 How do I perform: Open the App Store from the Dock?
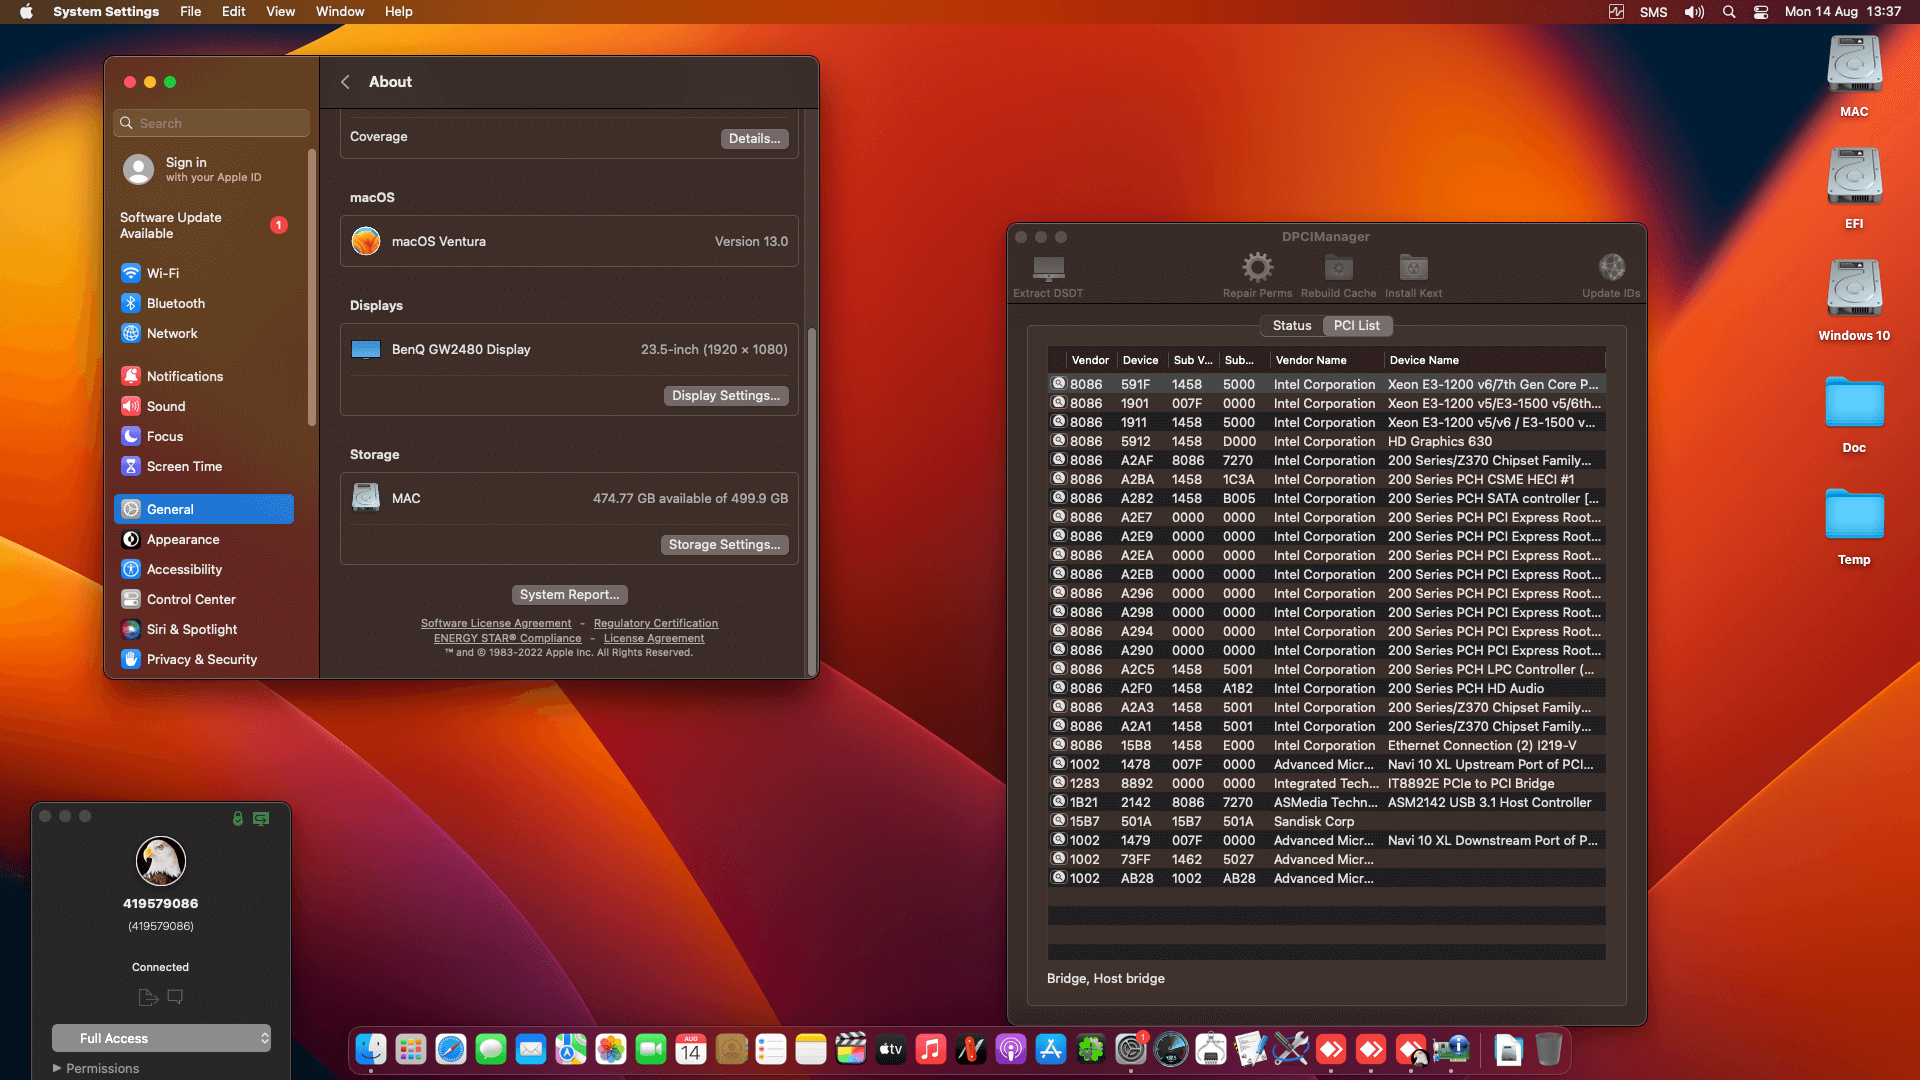point(1051,1049)
